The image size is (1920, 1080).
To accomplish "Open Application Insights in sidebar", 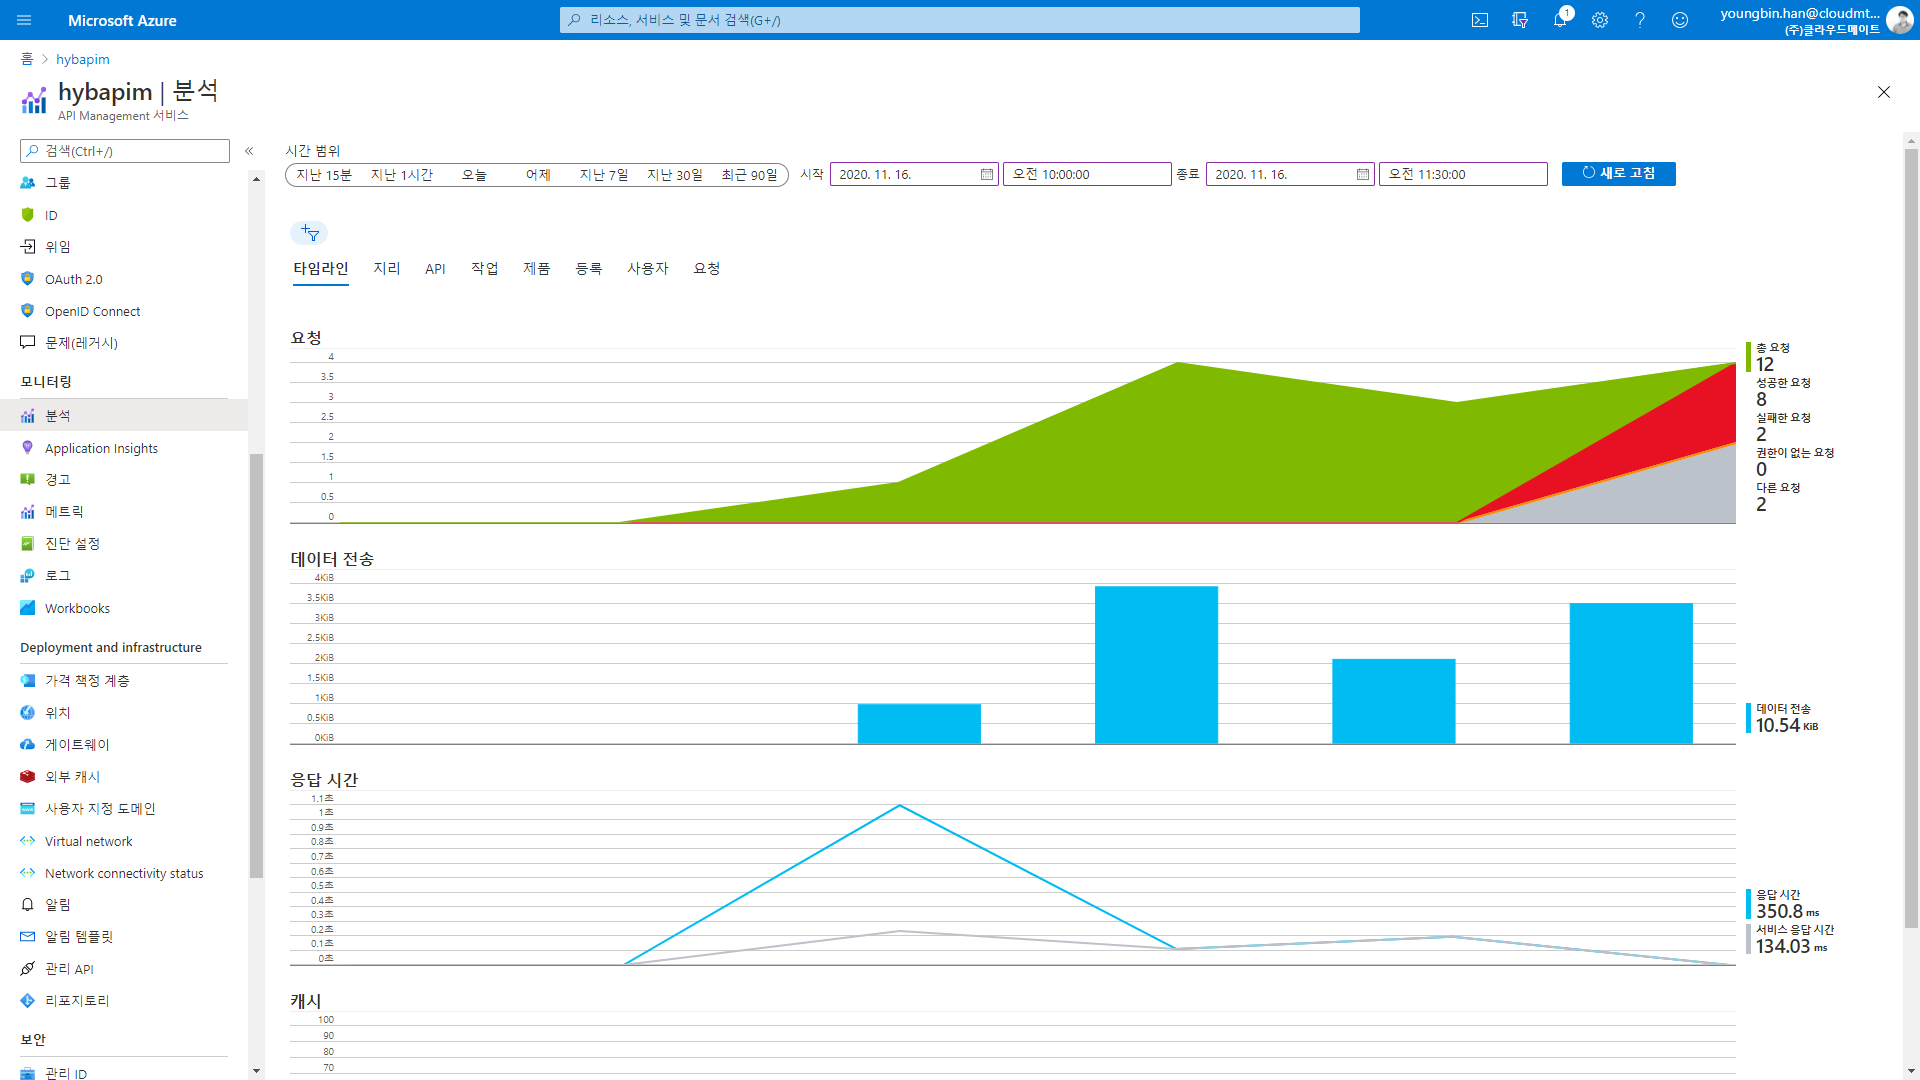I will [x=101, y=448].
